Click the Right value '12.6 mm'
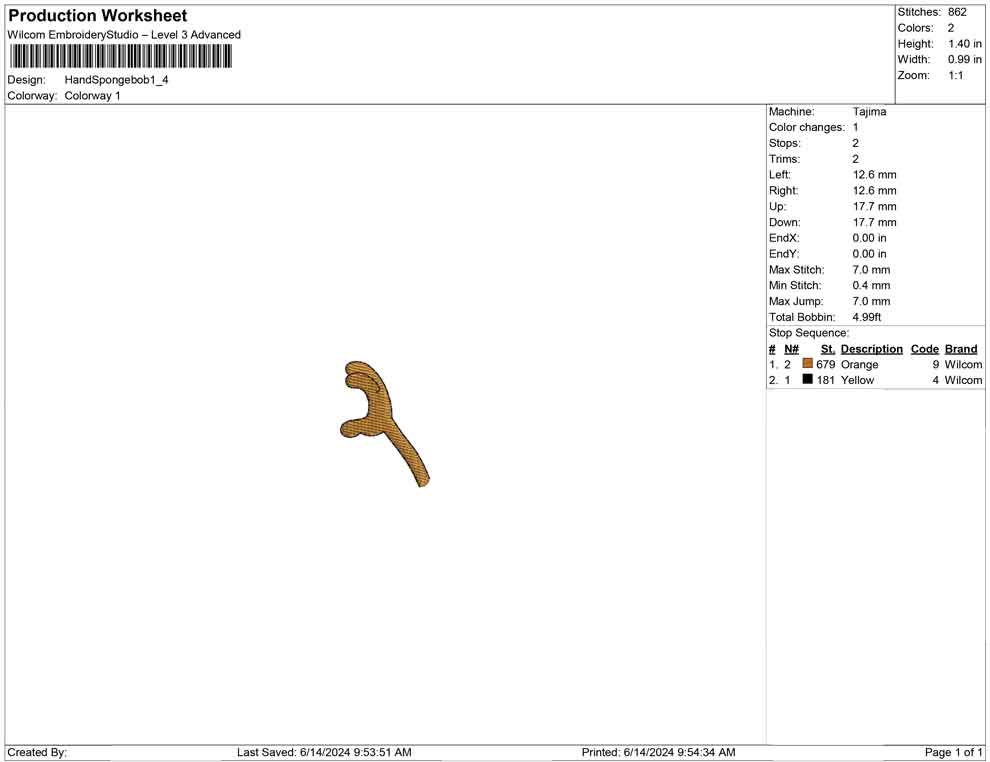The width and height of the screenshot is (990, 762). [874, 191]
